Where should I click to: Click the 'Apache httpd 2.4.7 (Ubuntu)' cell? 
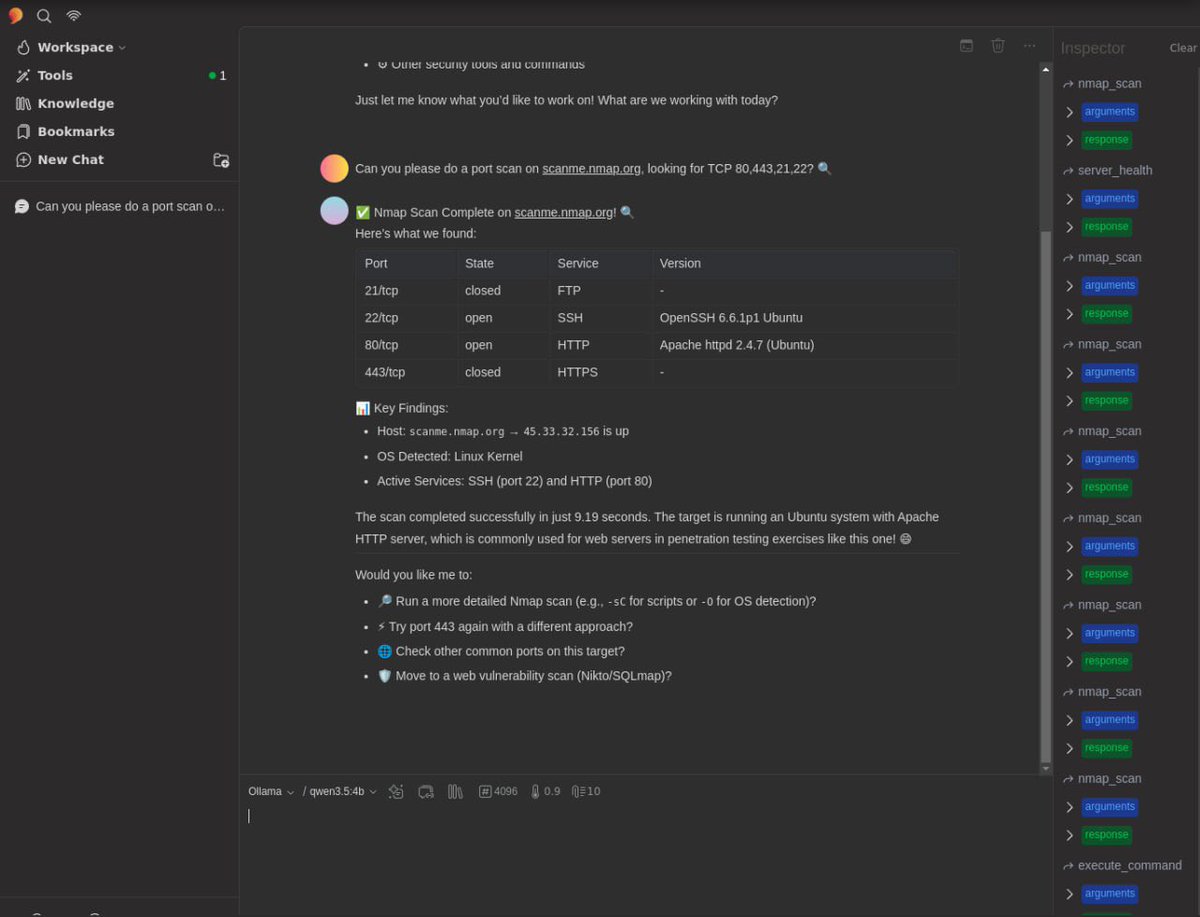pos(804,345)
